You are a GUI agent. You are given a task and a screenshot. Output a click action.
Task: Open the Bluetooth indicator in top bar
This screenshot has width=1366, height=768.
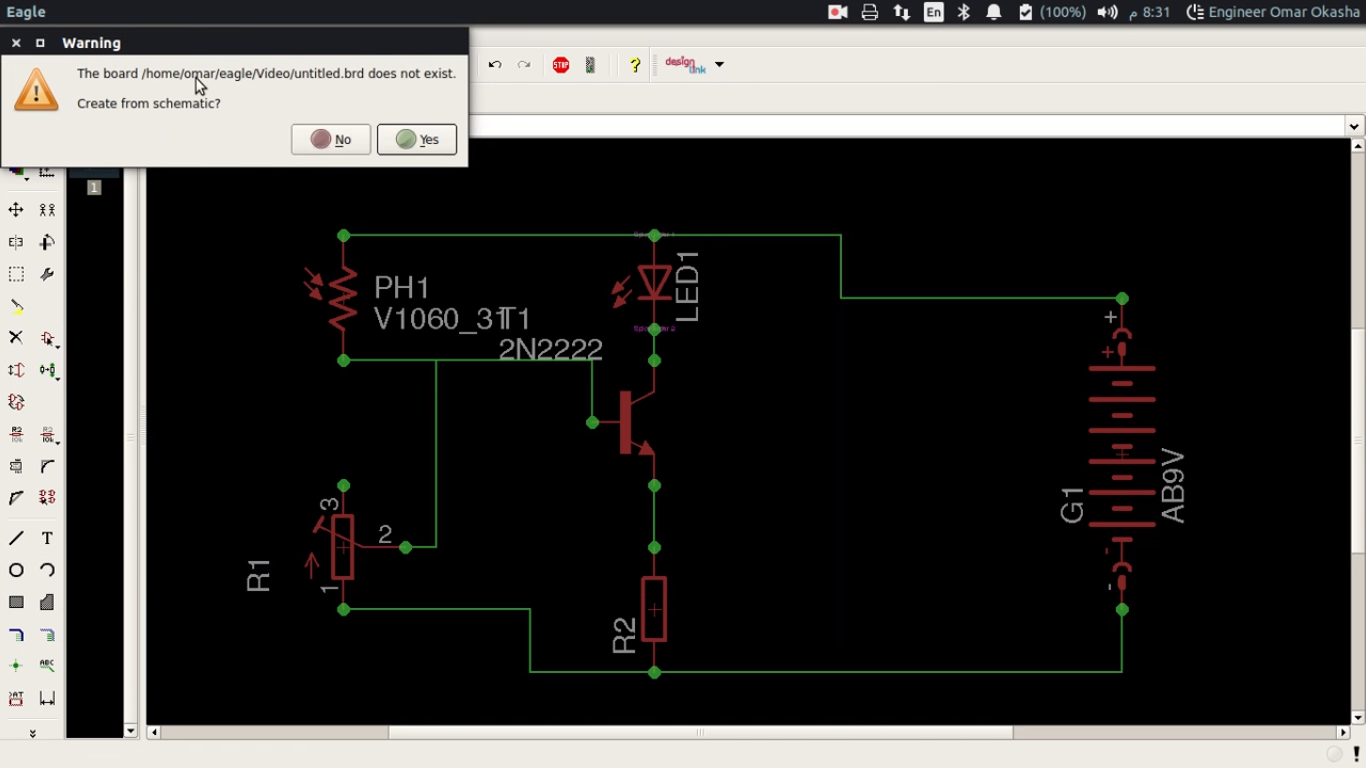tap(964, 12)
